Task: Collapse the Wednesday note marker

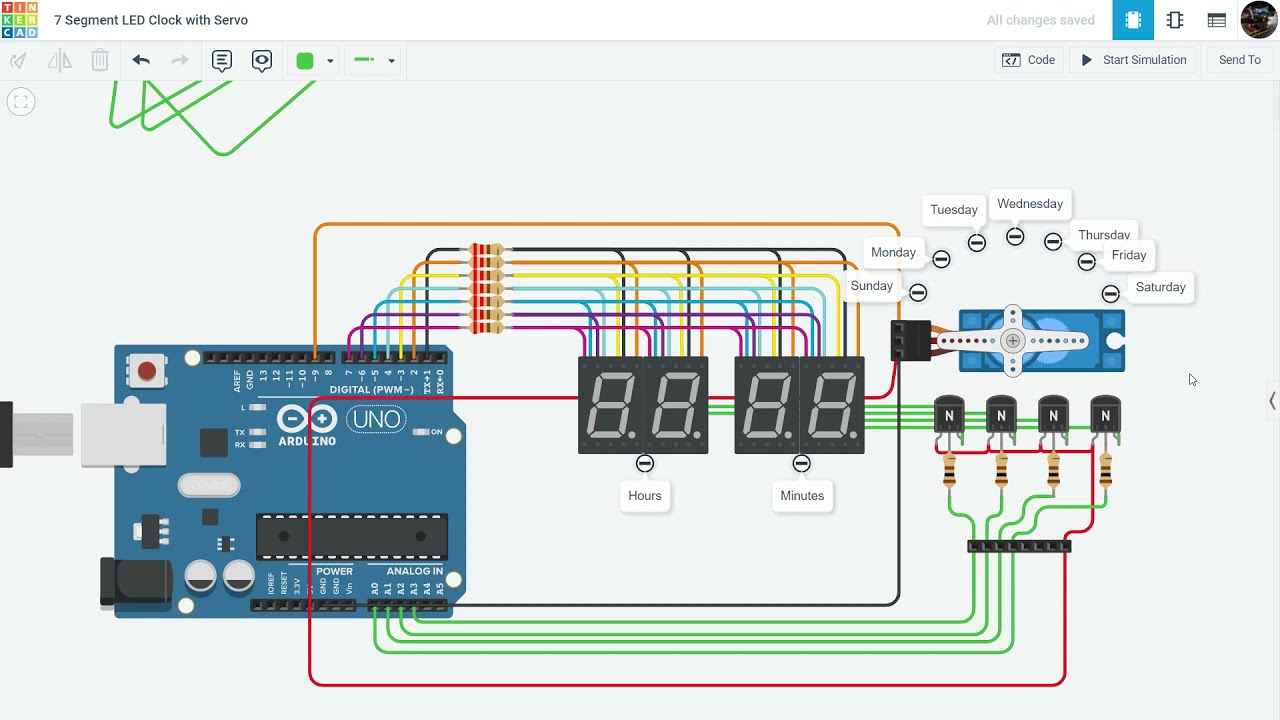Action: pyautogui.click(x=1015, y=237)
